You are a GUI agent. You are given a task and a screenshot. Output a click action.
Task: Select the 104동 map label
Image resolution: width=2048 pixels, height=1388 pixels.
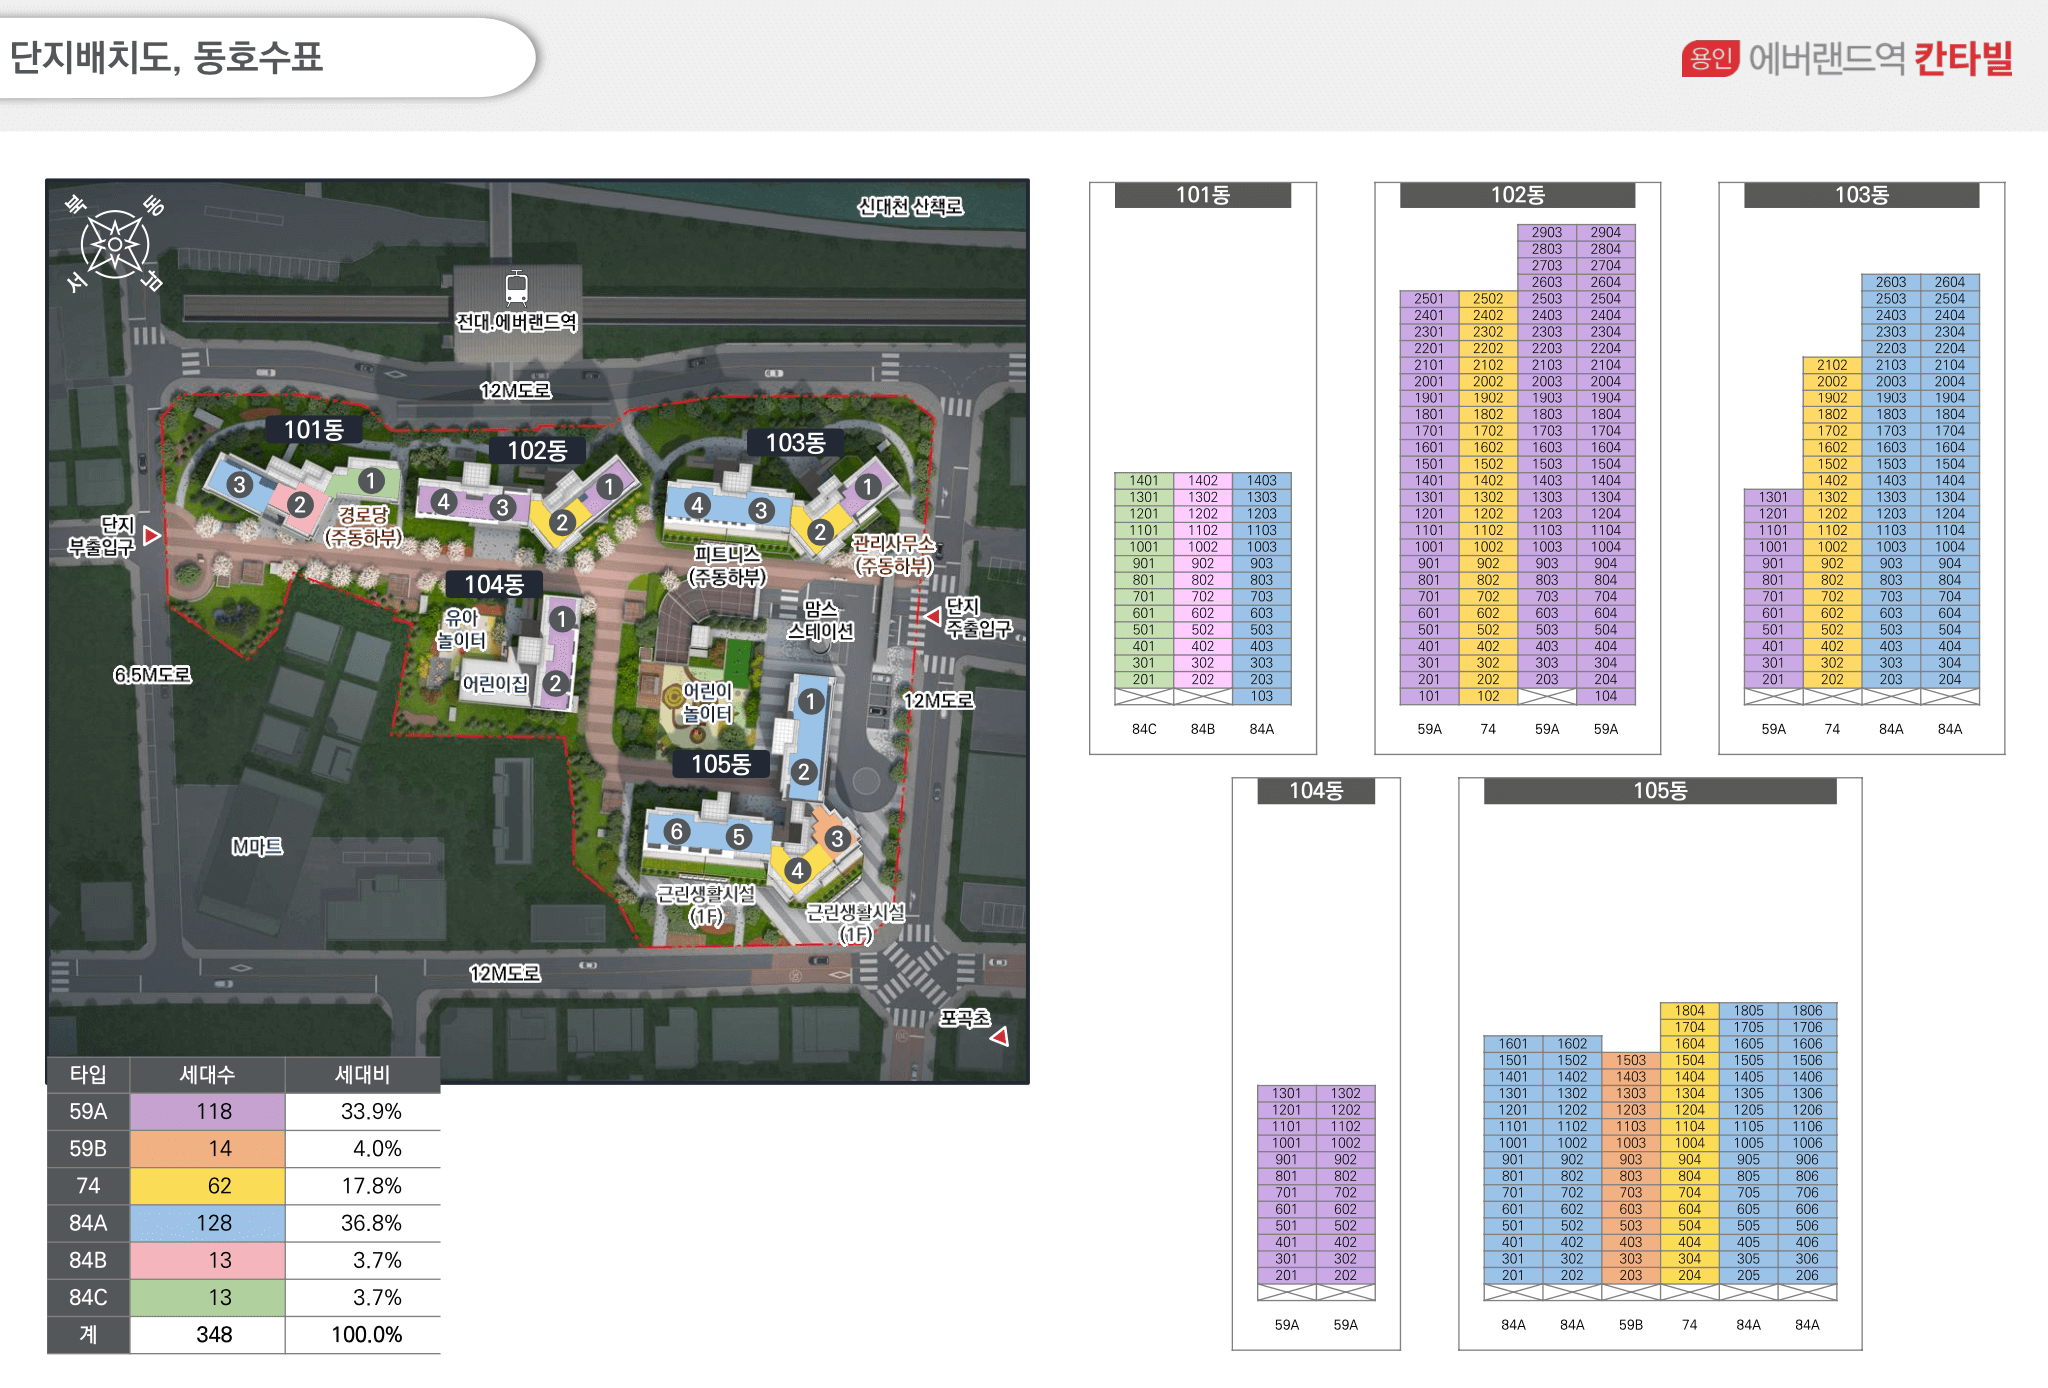coord(493,584)
